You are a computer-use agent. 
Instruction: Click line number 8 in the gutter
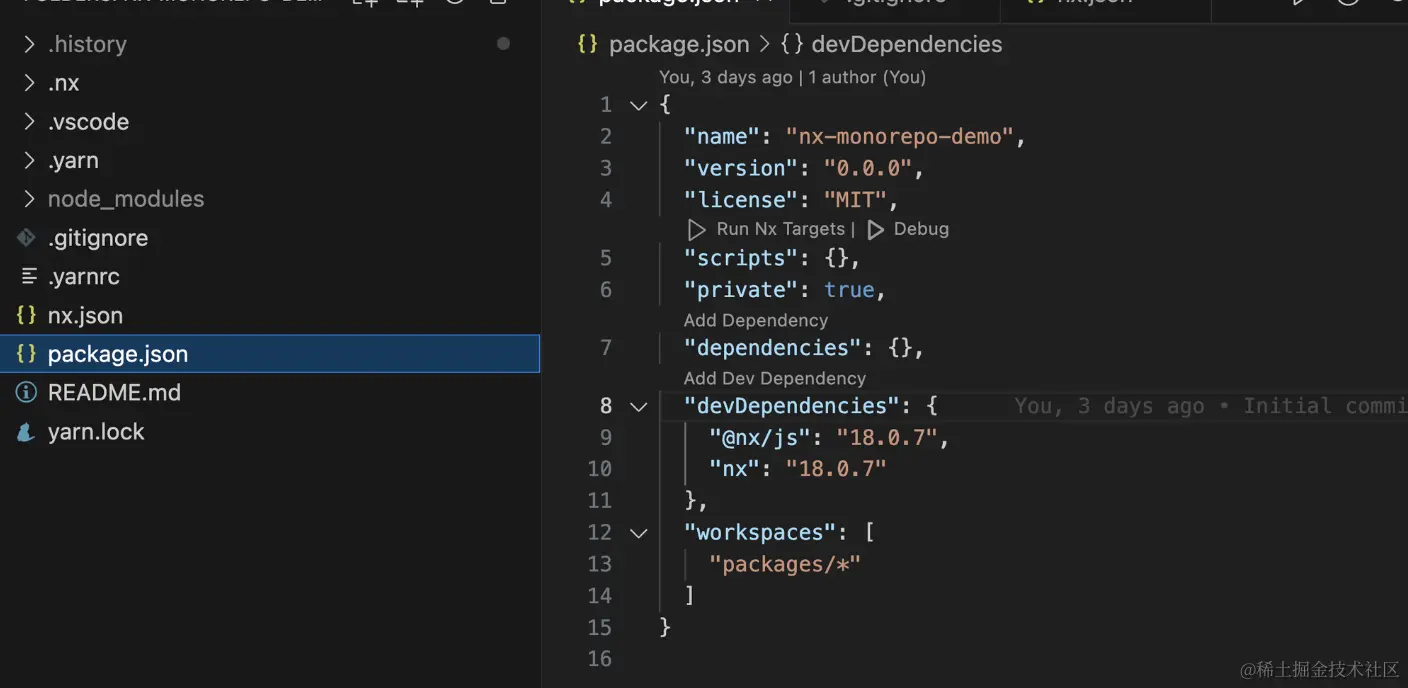pyautogui.click(x=606, y=406)
